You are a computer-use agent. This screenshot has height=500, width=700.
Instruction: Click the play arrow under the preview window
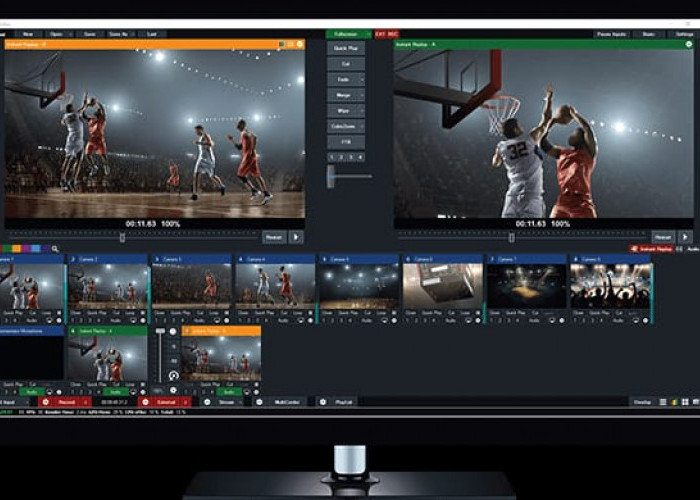pos(296,237)
